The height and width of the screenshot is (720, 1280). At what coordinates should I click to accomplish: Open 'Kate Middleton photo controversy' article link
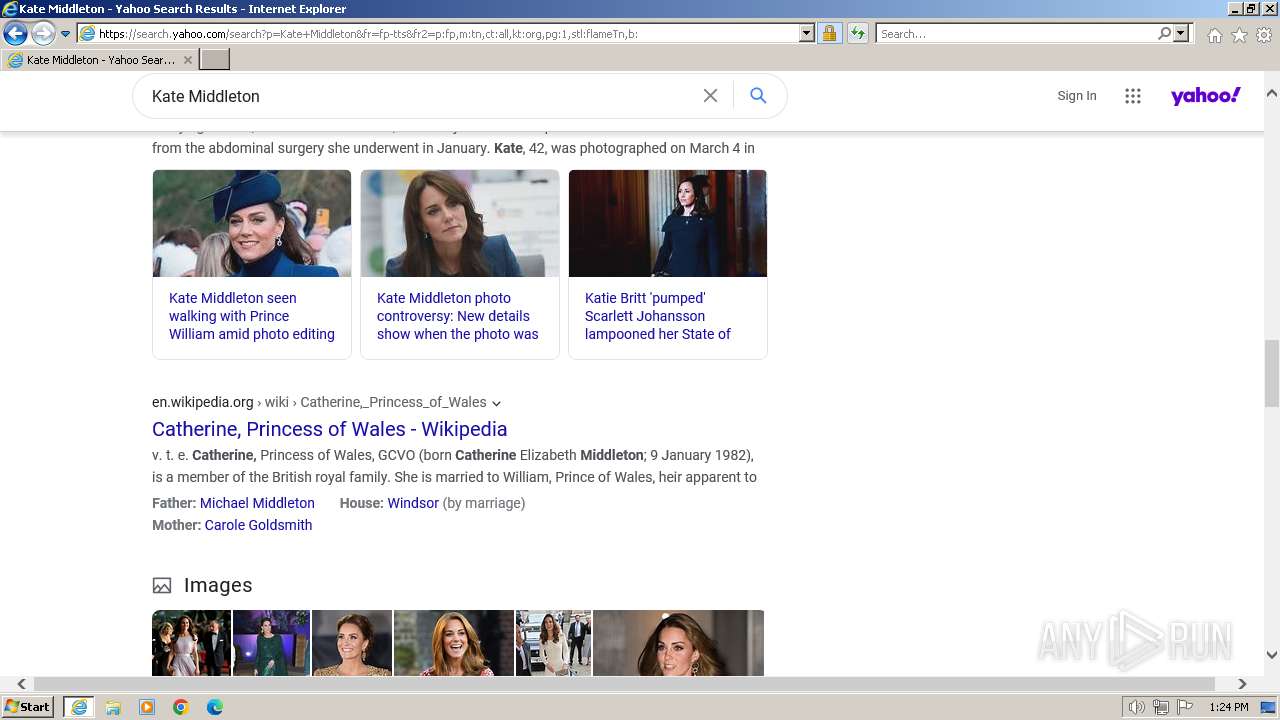[x=458, y=316]
